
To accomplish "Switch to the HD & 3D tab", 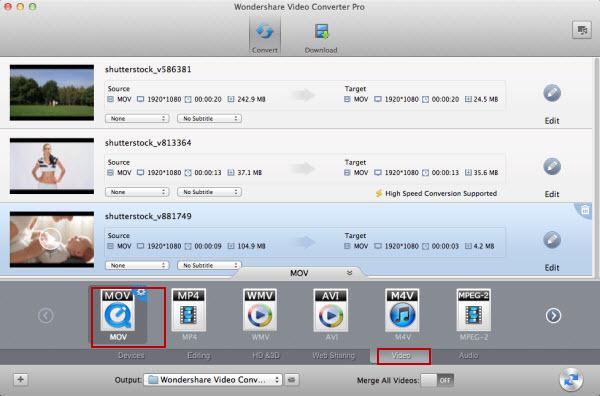I will [x=266, y=355].
